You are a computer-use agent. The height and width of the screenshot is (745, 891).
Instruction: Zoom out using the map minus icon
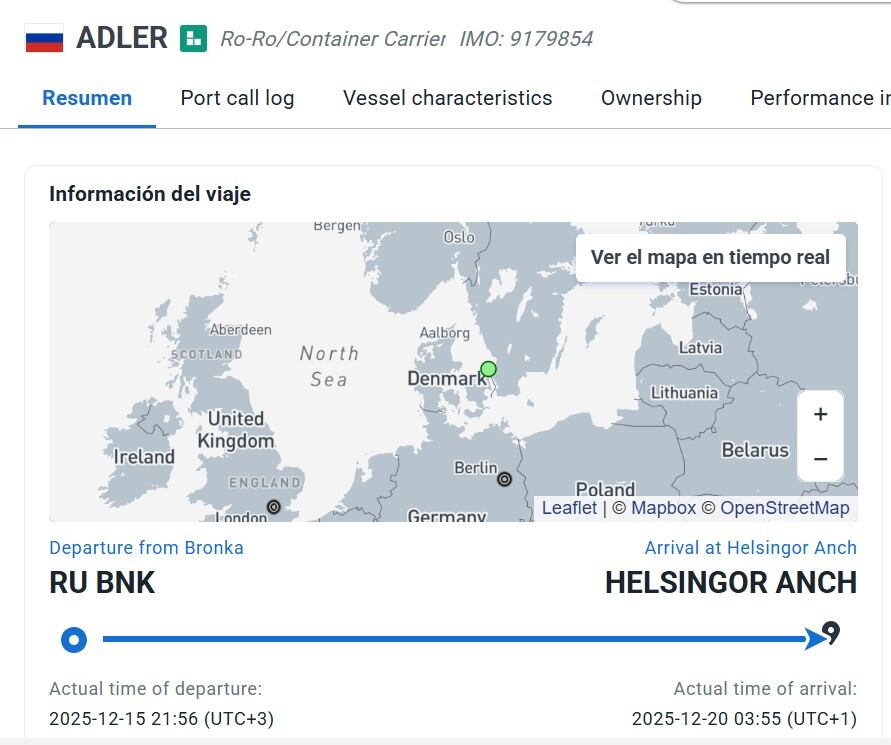point(820,458)
